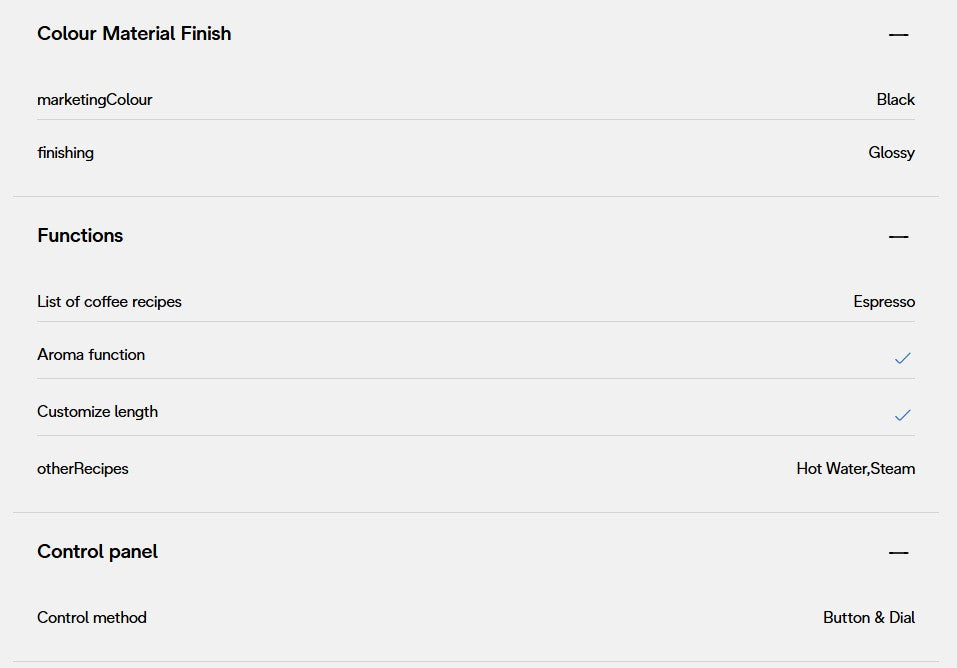
Task: Collapse the Control panel section
Action: [x=898, y=553]
